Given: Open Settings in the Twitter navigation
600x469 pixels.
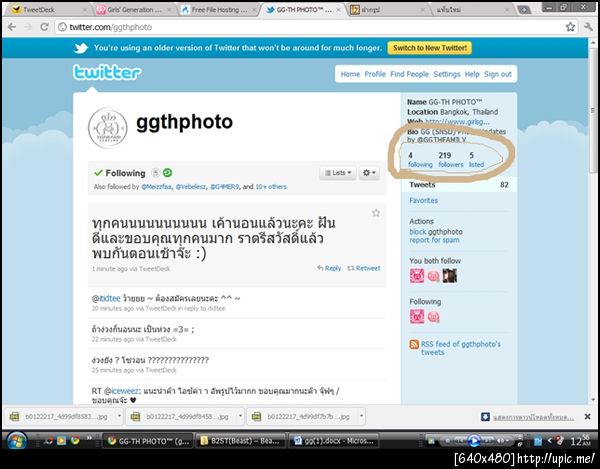Looking at the screenshot, I should tap(447, 74).
